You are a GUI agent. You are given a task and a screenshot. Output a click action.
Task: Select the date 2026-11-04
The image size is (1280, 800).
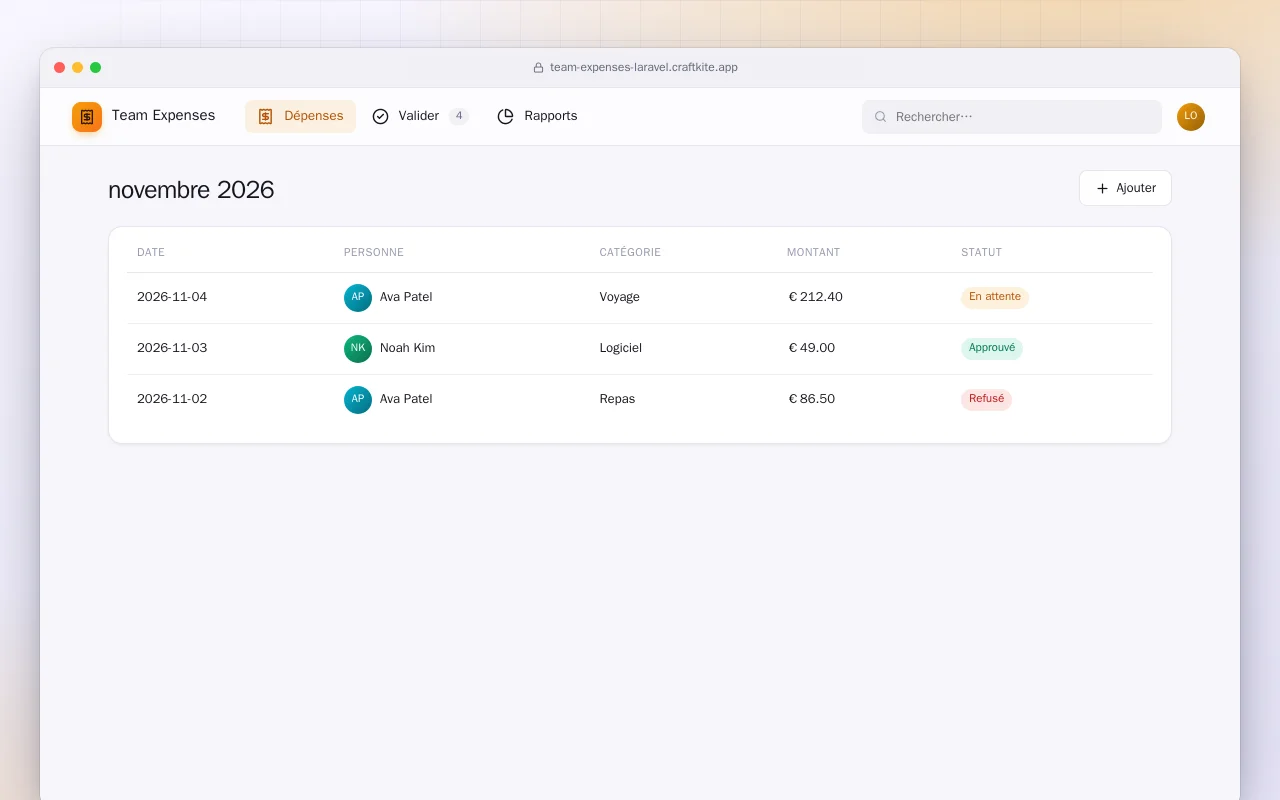172,297
